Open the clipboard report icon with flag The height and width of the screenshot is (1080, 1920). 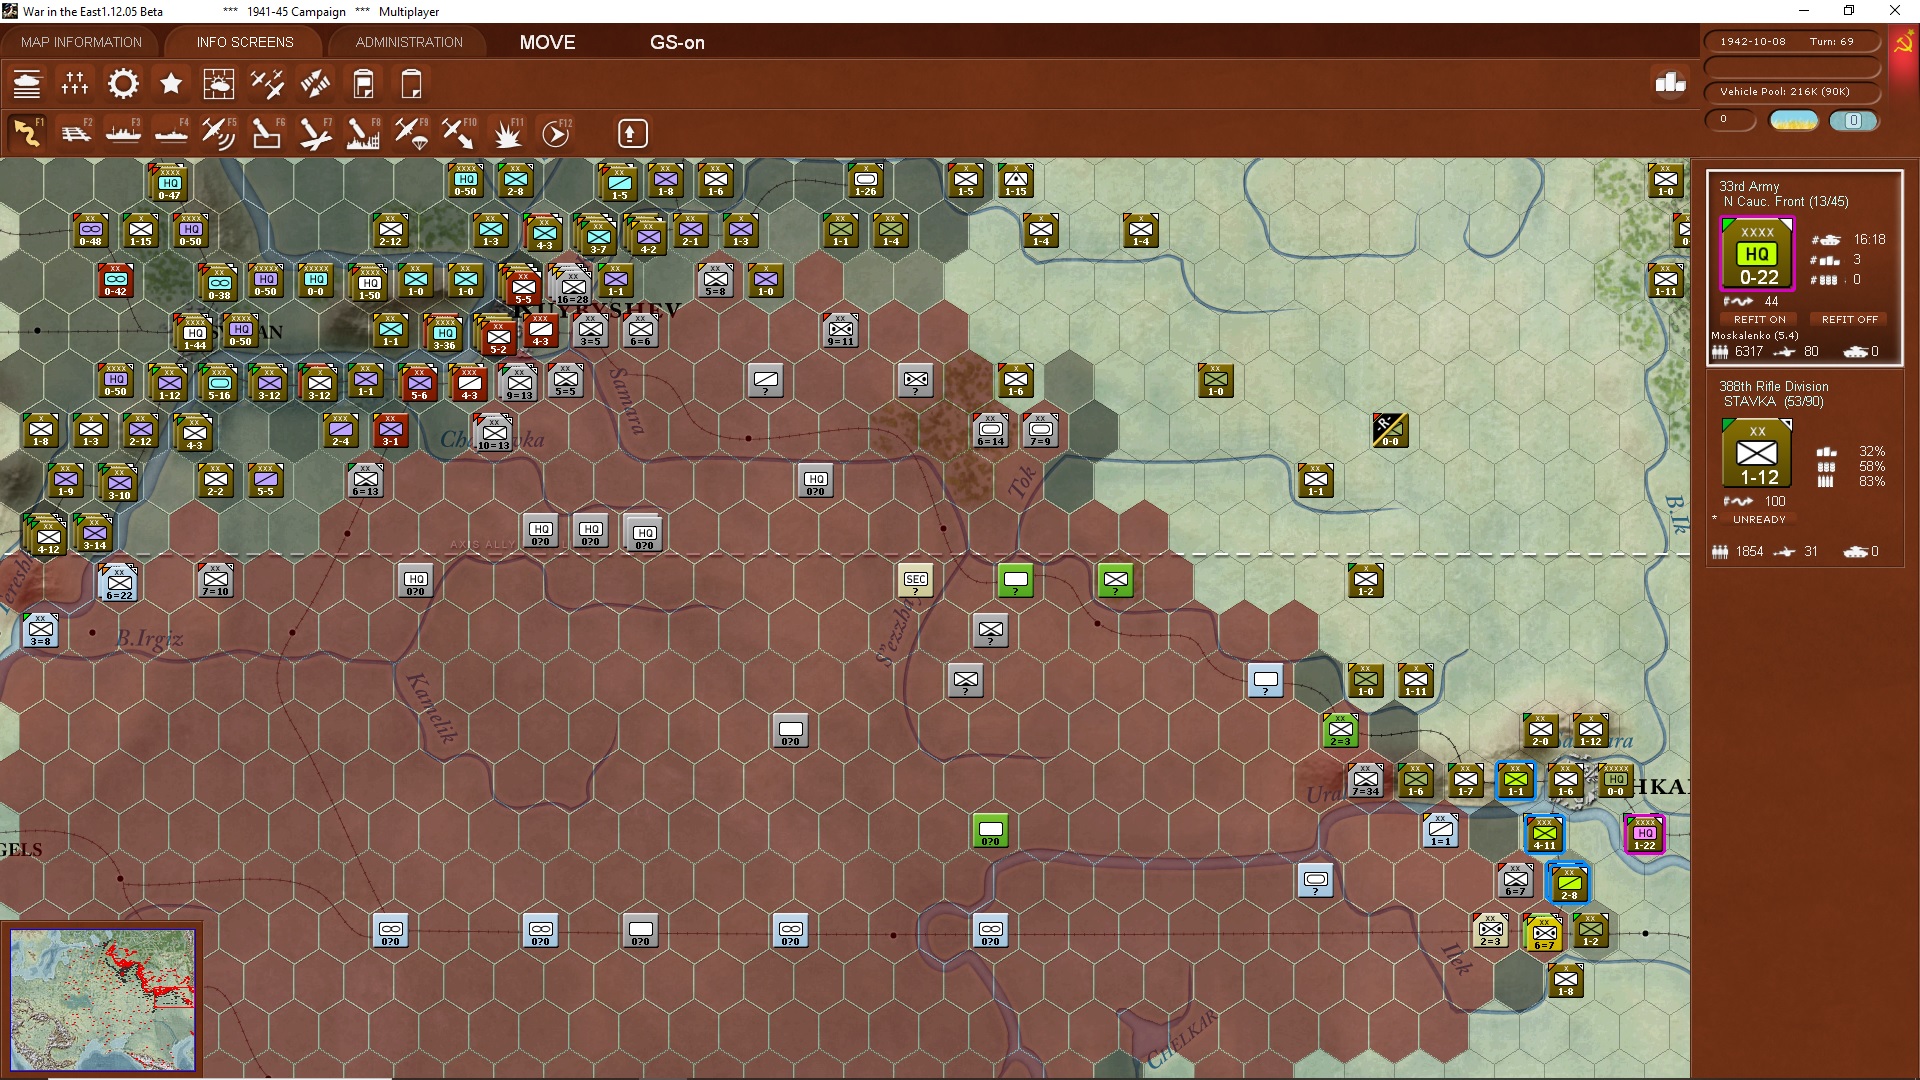pyautogui.click(x=363, y=84)
